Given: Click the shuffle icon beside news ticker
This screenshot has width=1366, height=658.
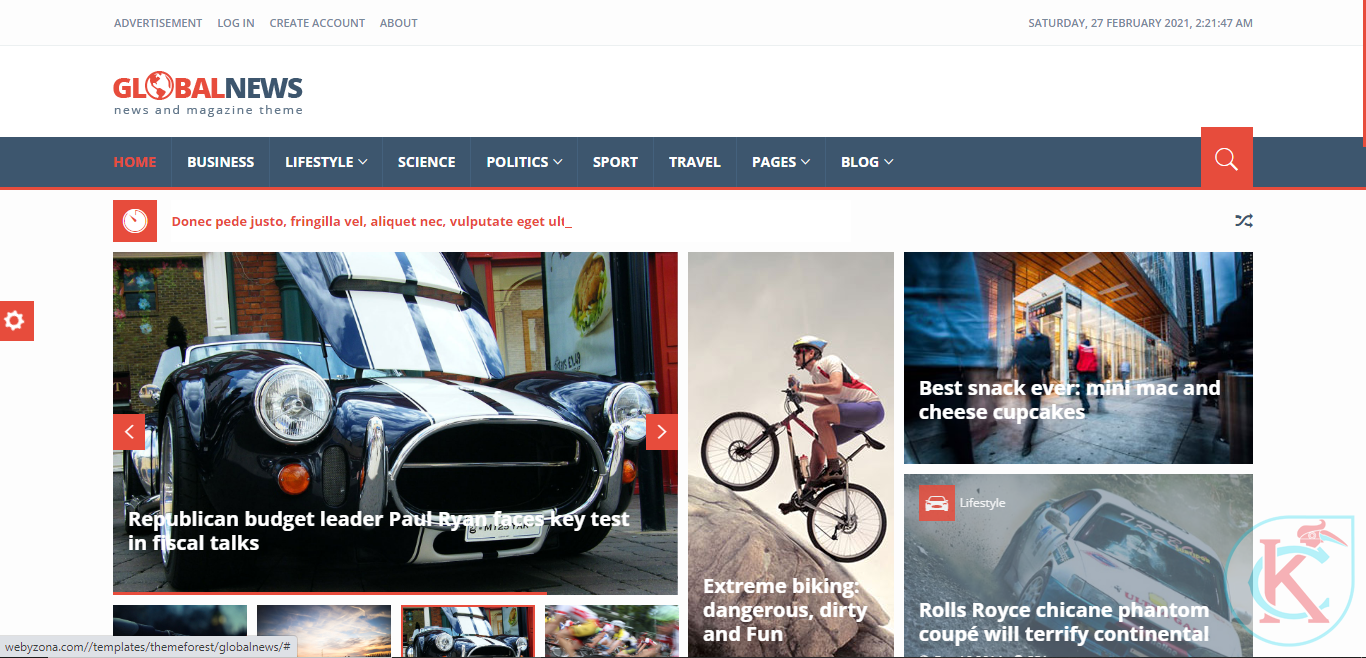Looking at the screenshot, I should (x=1243, y=221).
